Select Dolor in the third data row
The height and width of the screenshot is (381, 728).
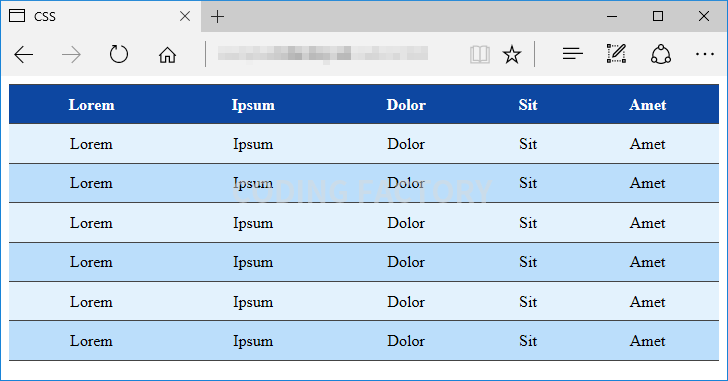click(406, 223)
